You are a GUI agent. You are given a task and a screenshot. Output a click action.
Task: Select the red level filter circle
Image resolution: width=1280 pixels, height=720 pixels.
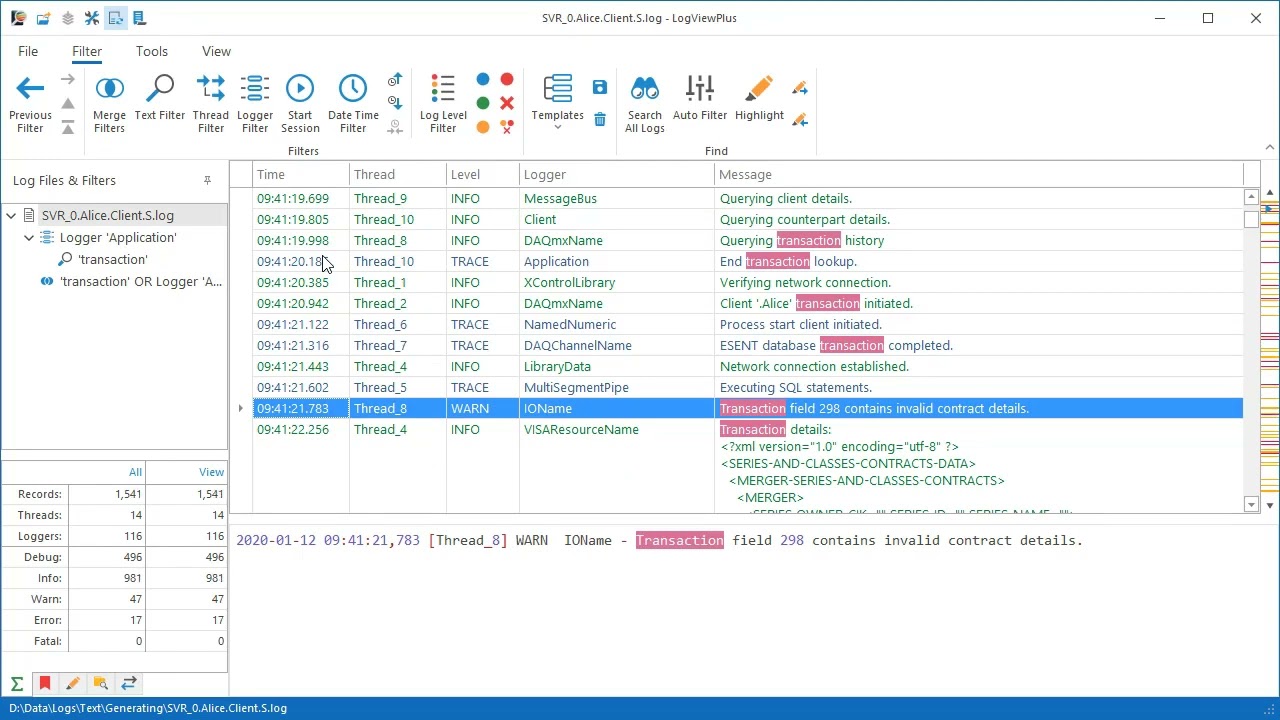pos(507,79)
